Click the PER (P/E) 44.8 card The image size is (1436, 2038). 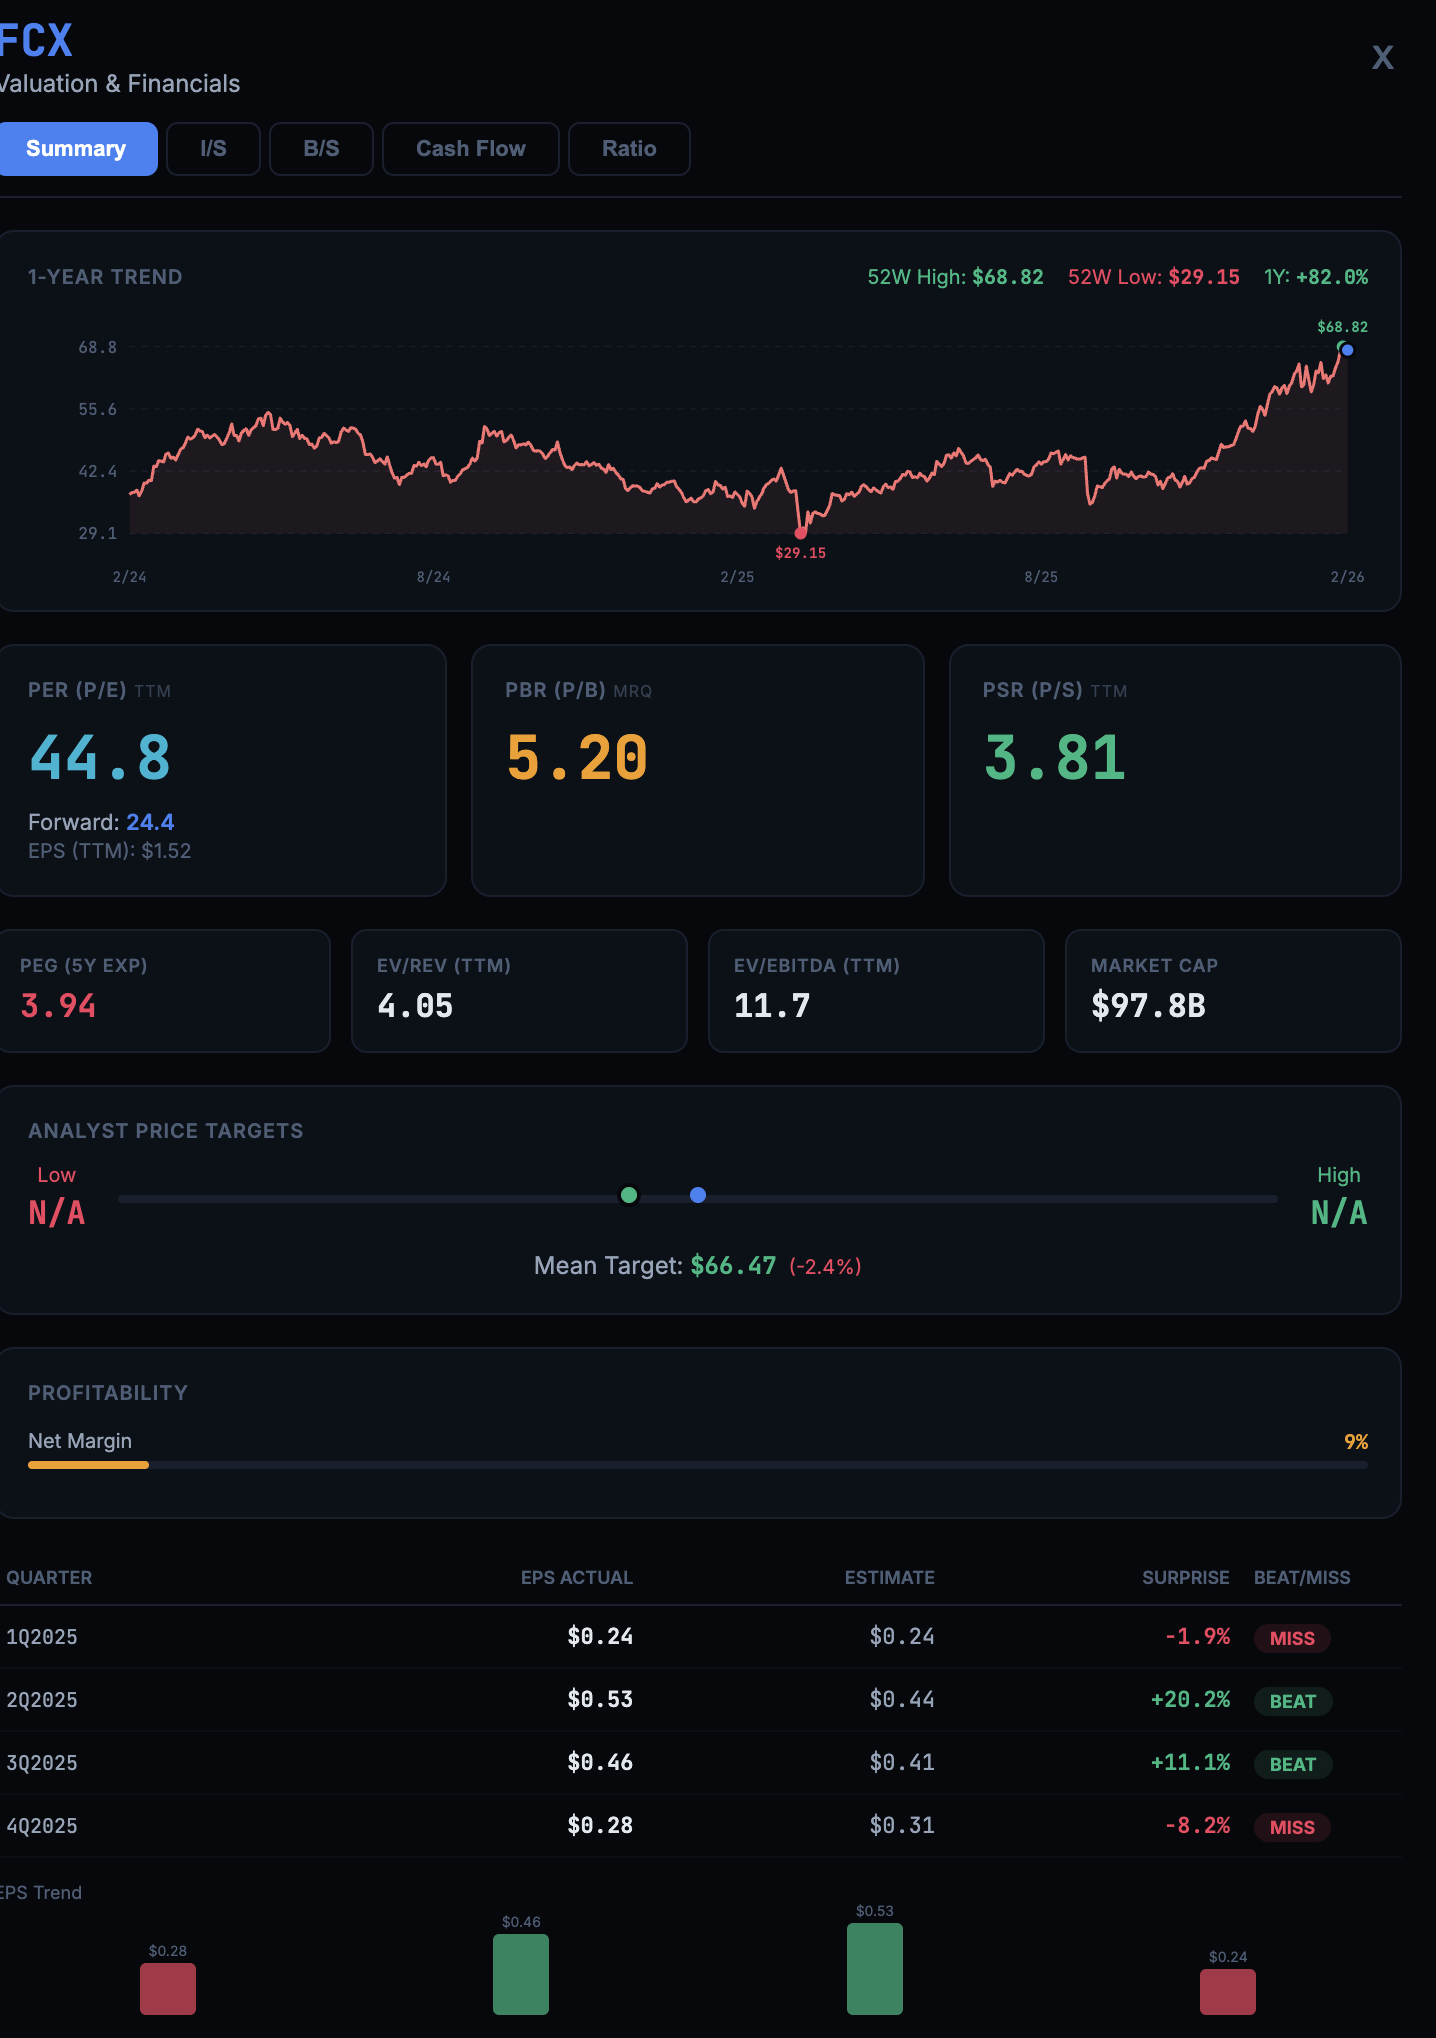[222, 770]
